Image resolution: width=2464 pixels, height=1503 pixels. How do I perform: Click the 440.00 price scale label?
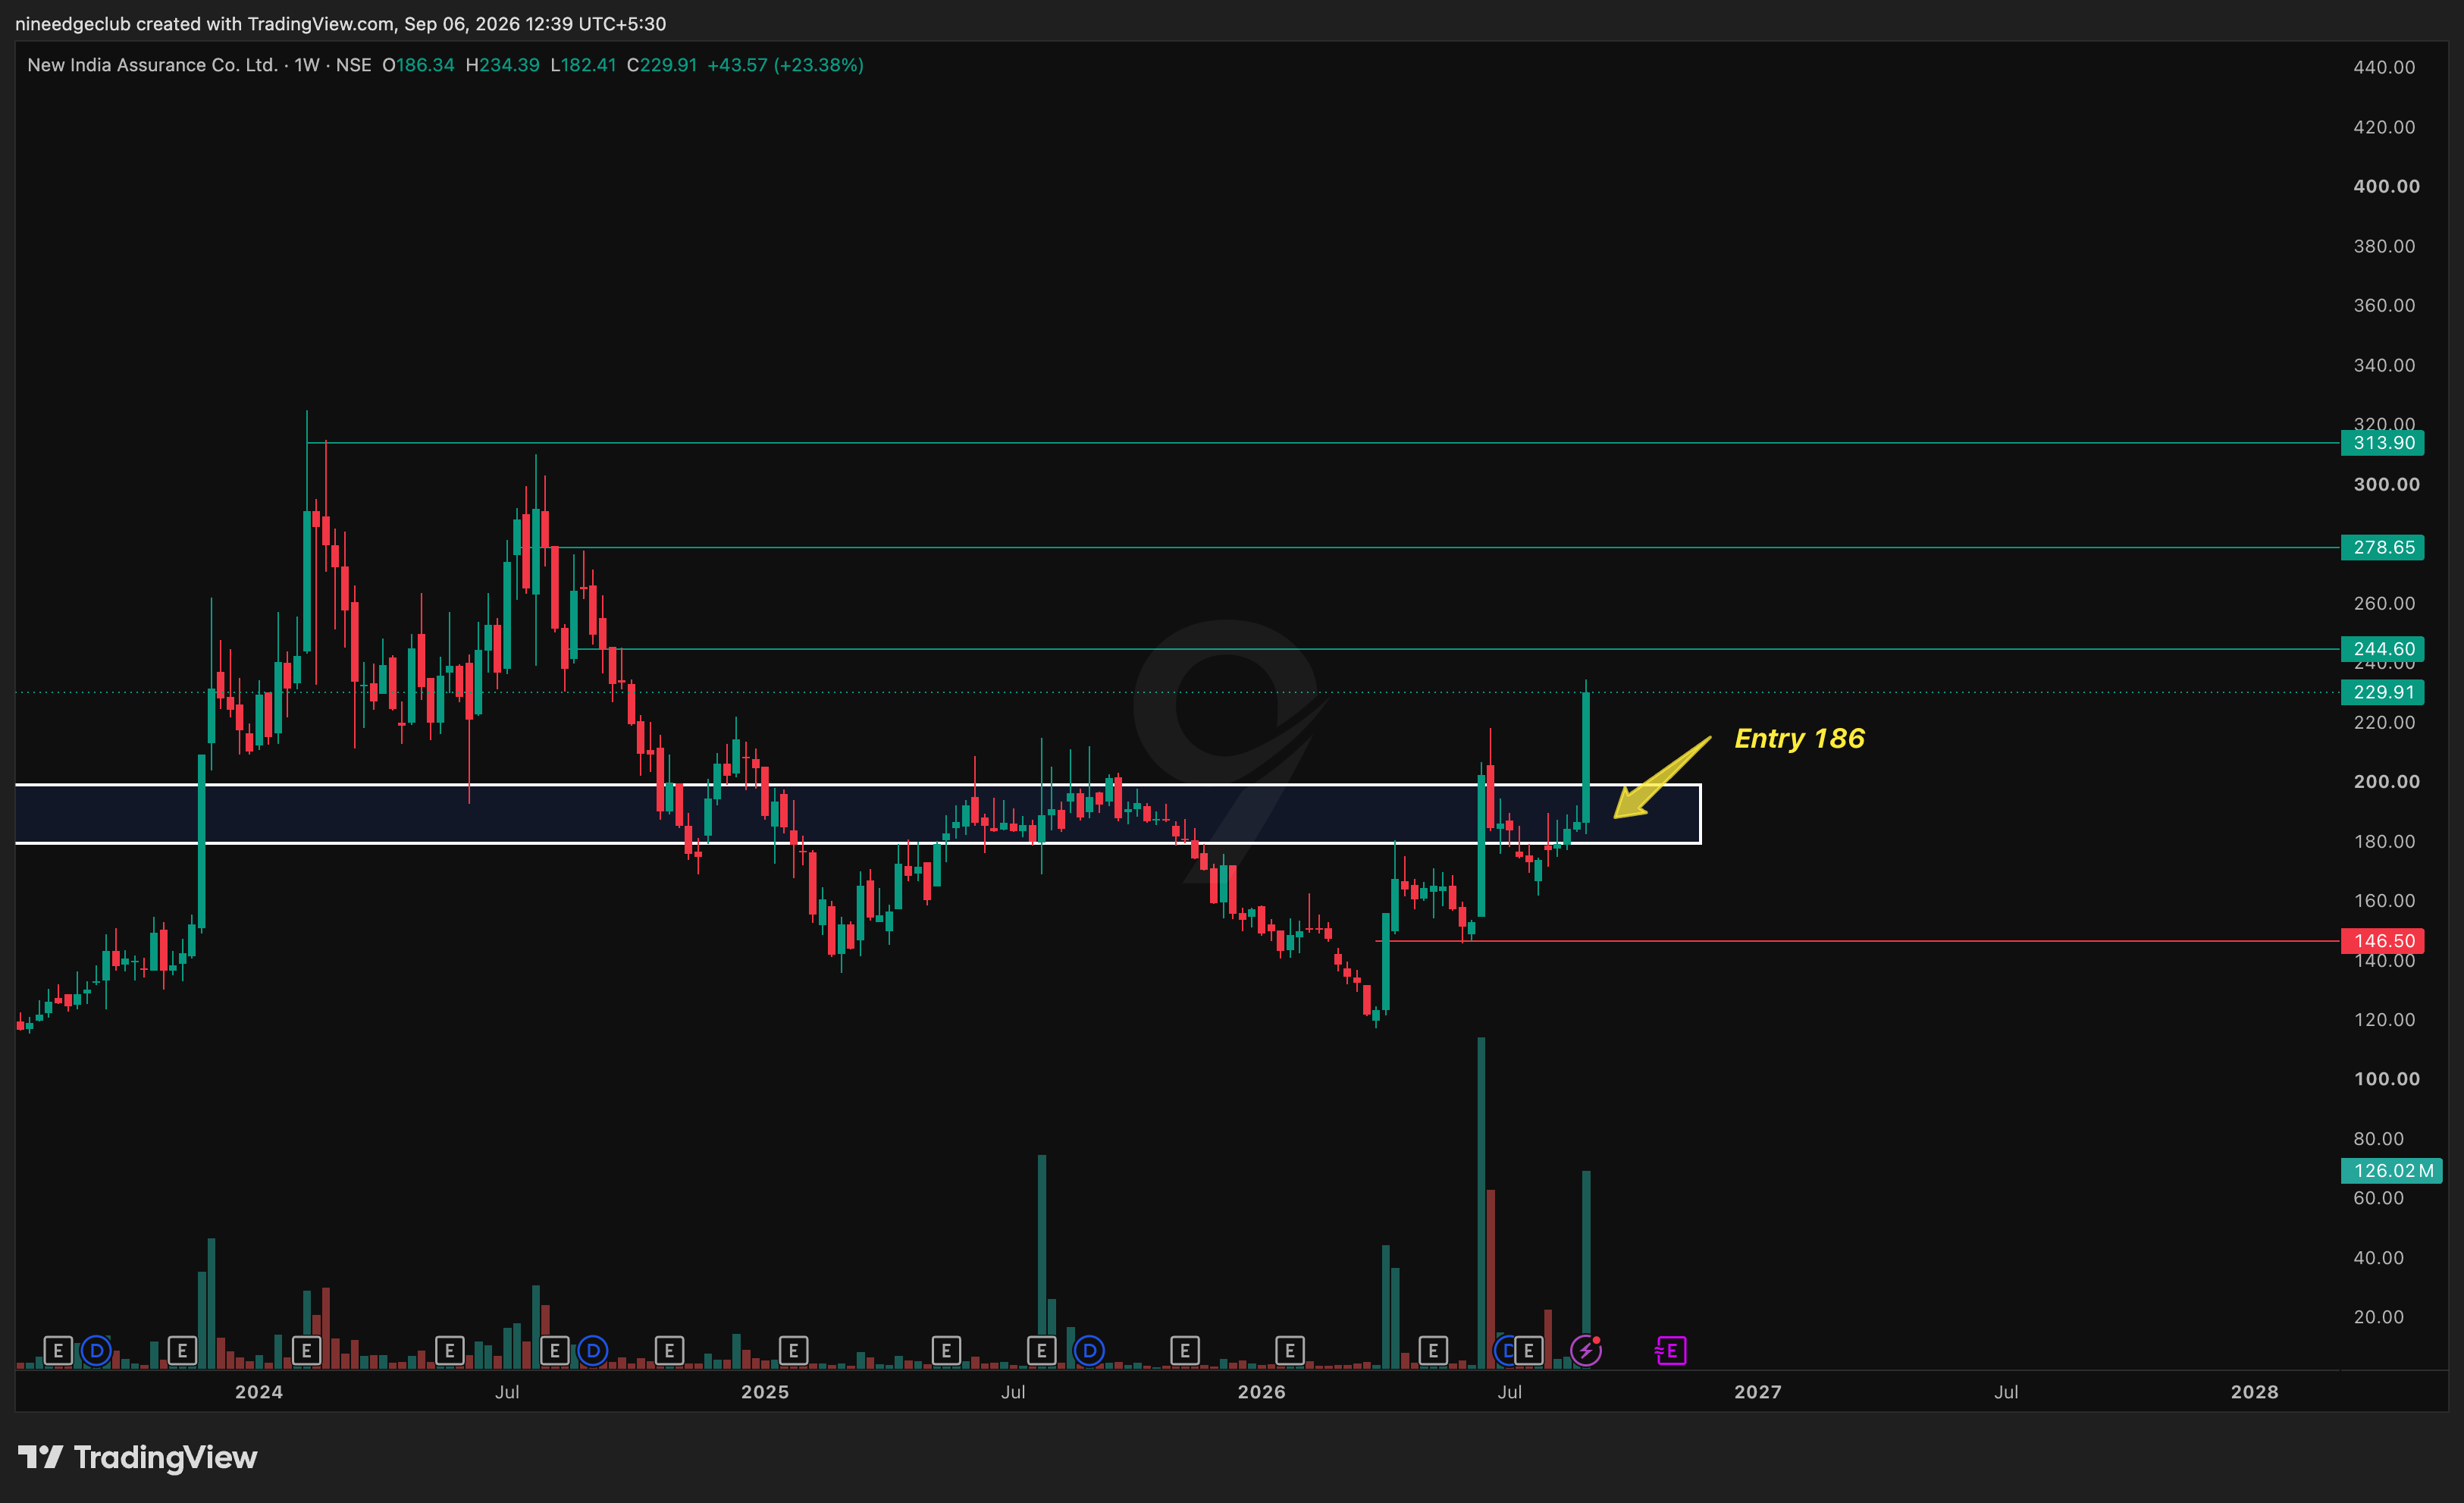click(x=2384, y=67)
